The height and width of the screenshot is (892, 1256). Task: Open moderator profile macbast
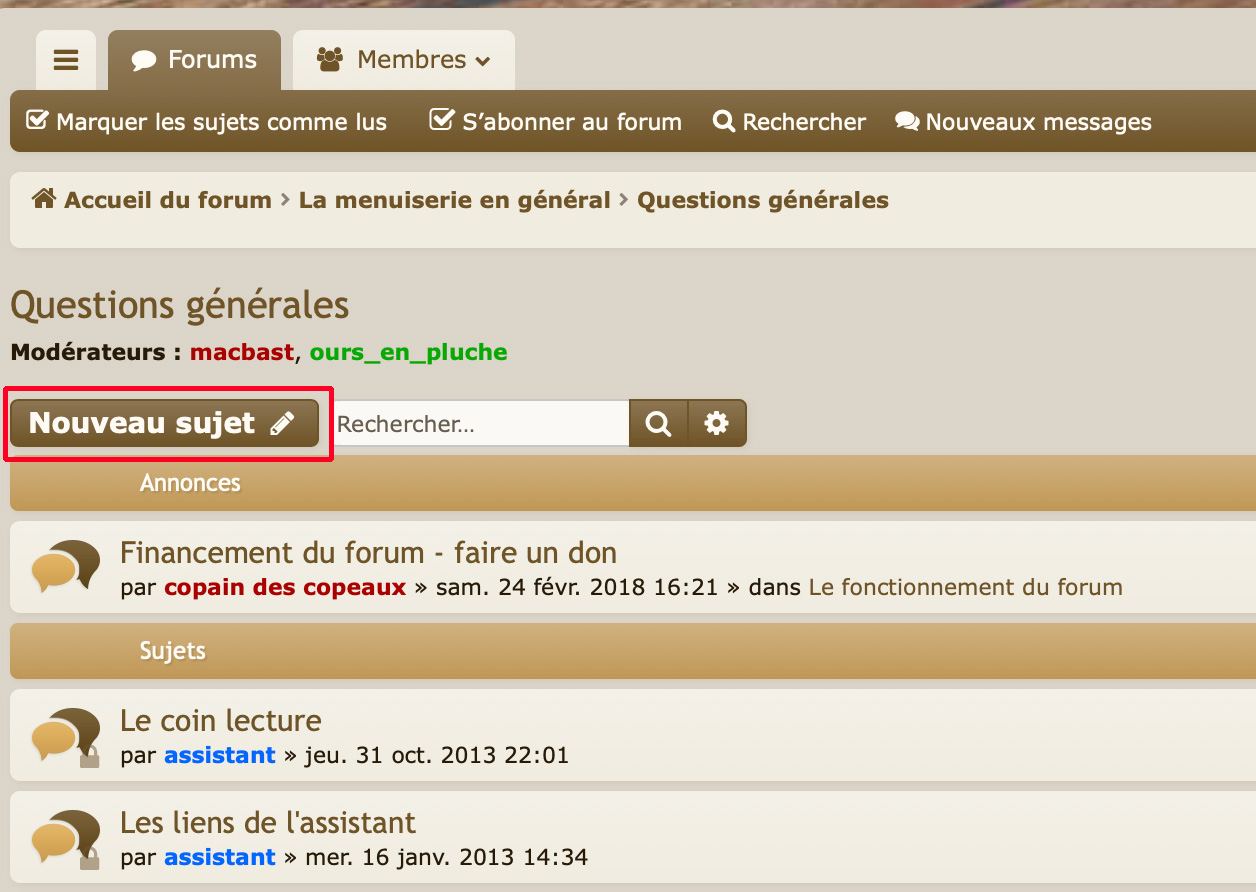pos(241,352)
